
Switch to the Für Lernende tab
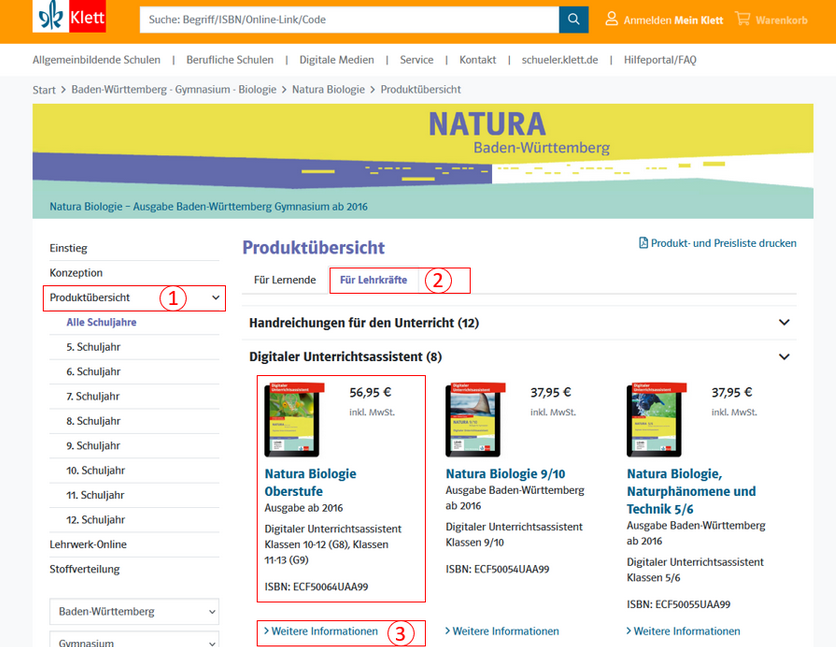[x=284, y=280]
